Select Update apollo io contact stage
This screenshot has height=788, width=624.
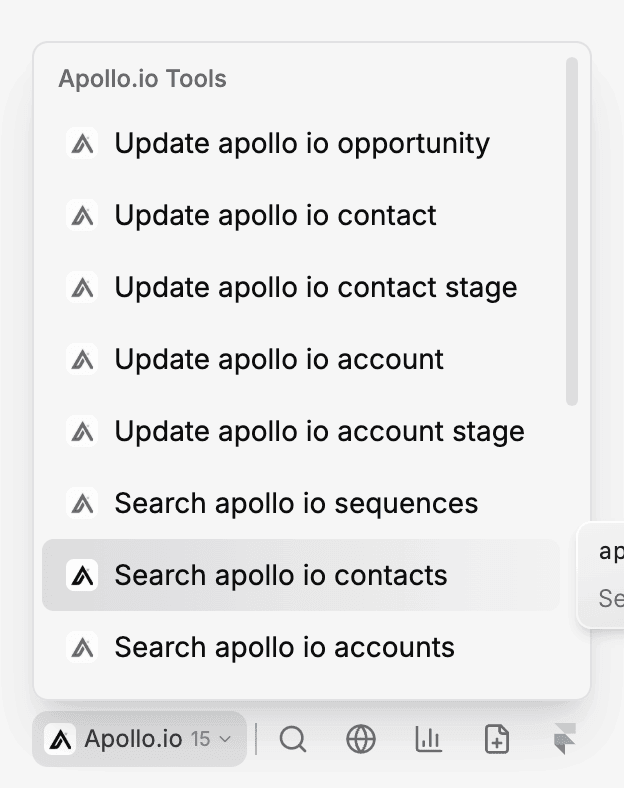click(316, 287)
